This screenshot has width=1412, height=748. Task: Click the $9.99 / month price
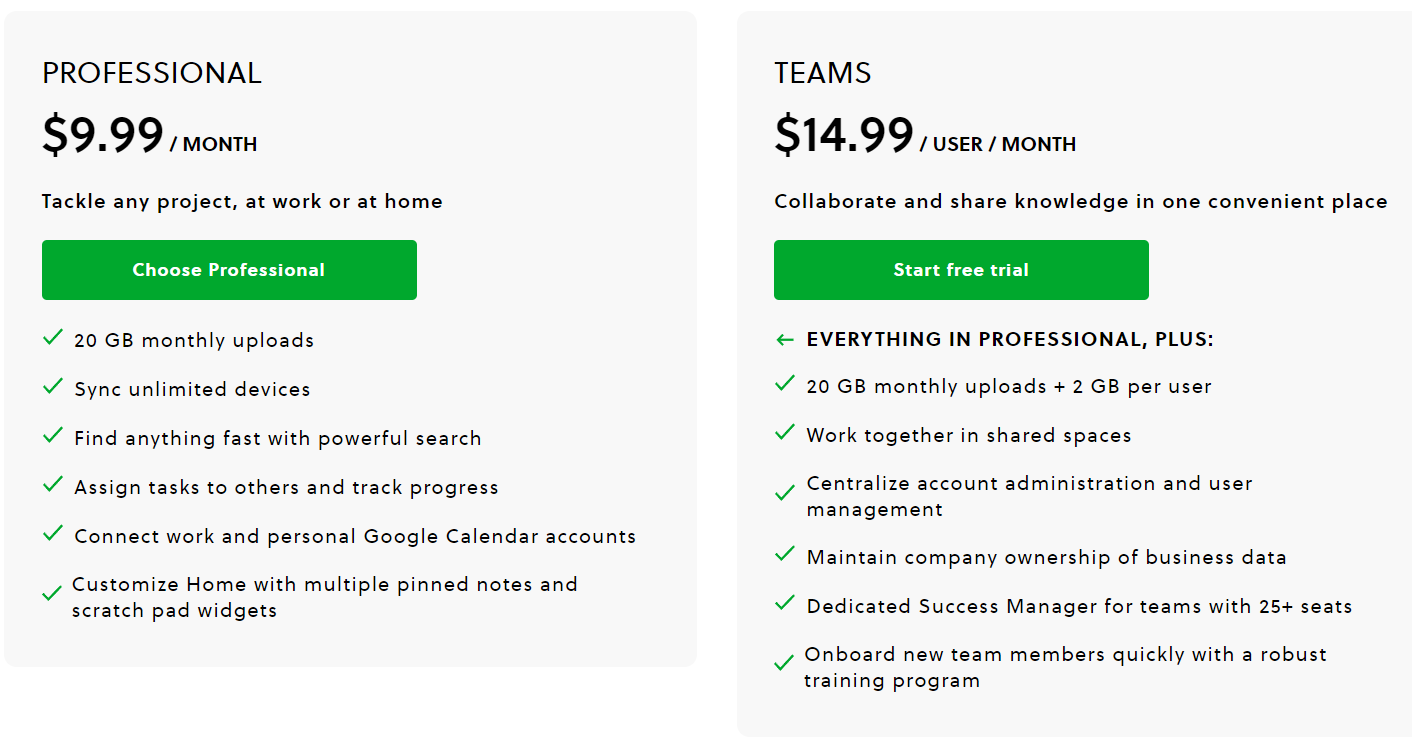click(149, 136)
